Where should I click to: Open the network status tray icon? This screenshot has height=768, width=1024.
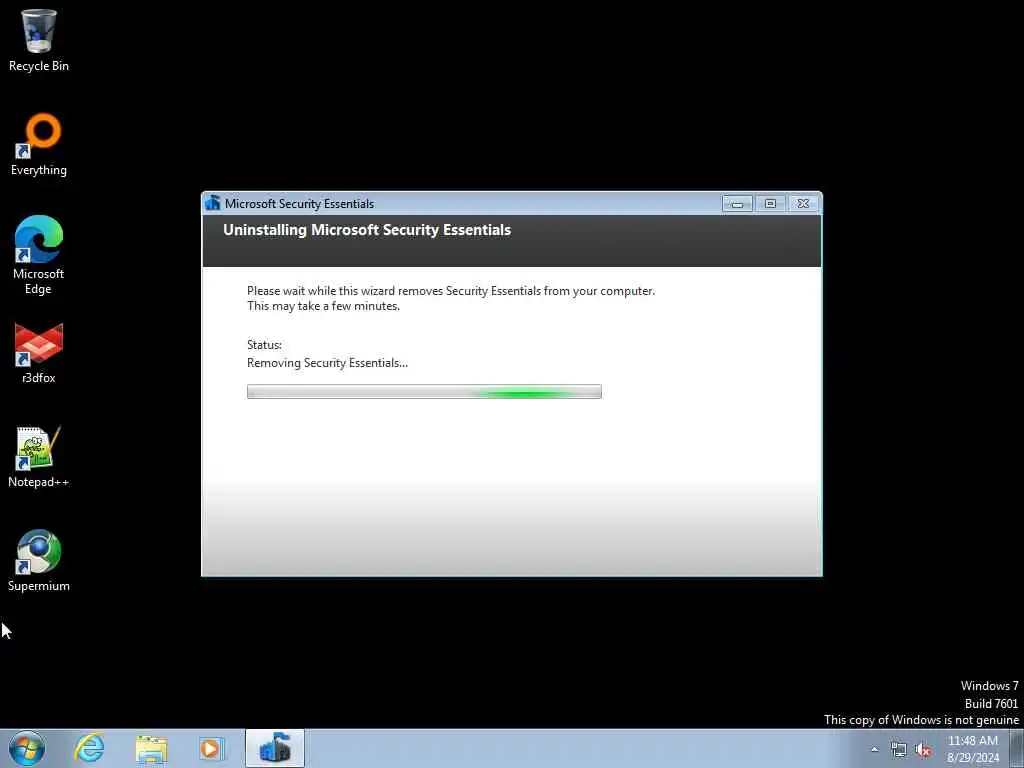[x=899, y=750]
